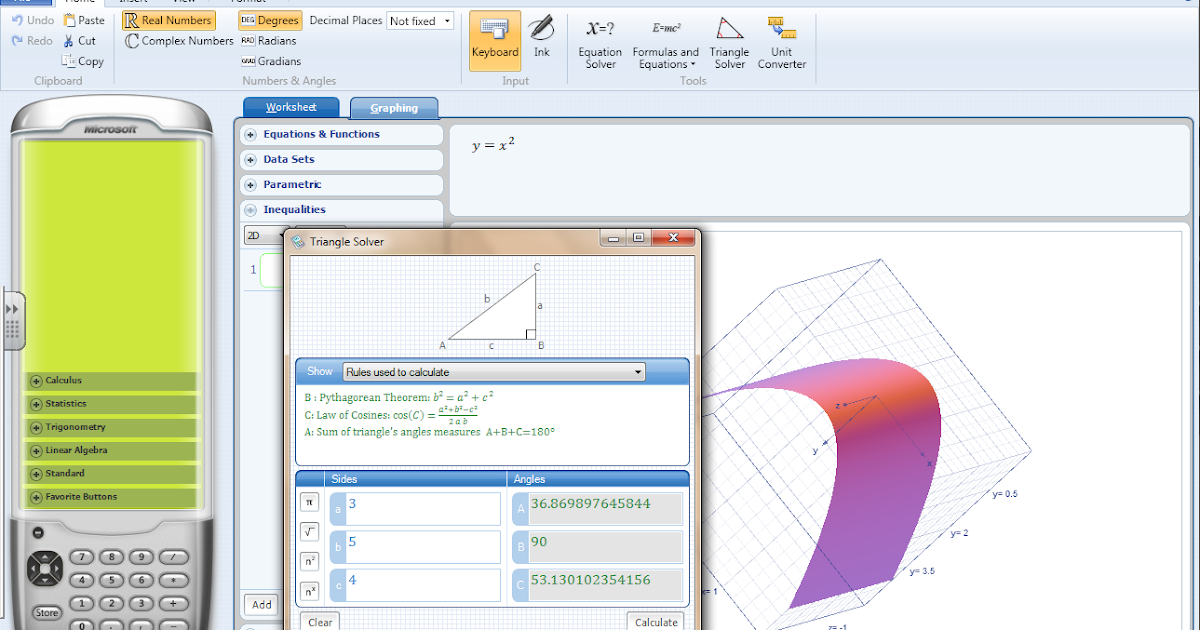
Task: Click the Calculate button
Action: coord(656,621)
